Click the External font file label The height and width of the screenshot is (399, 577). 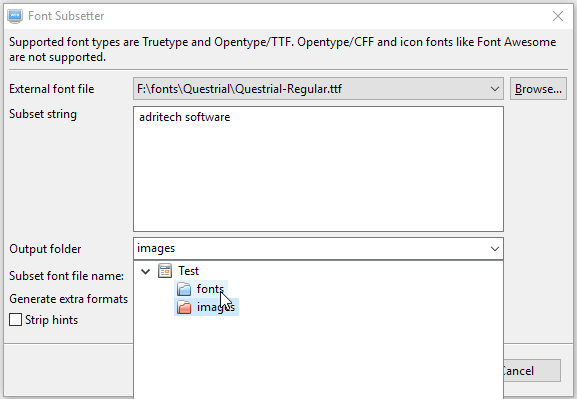52,89
